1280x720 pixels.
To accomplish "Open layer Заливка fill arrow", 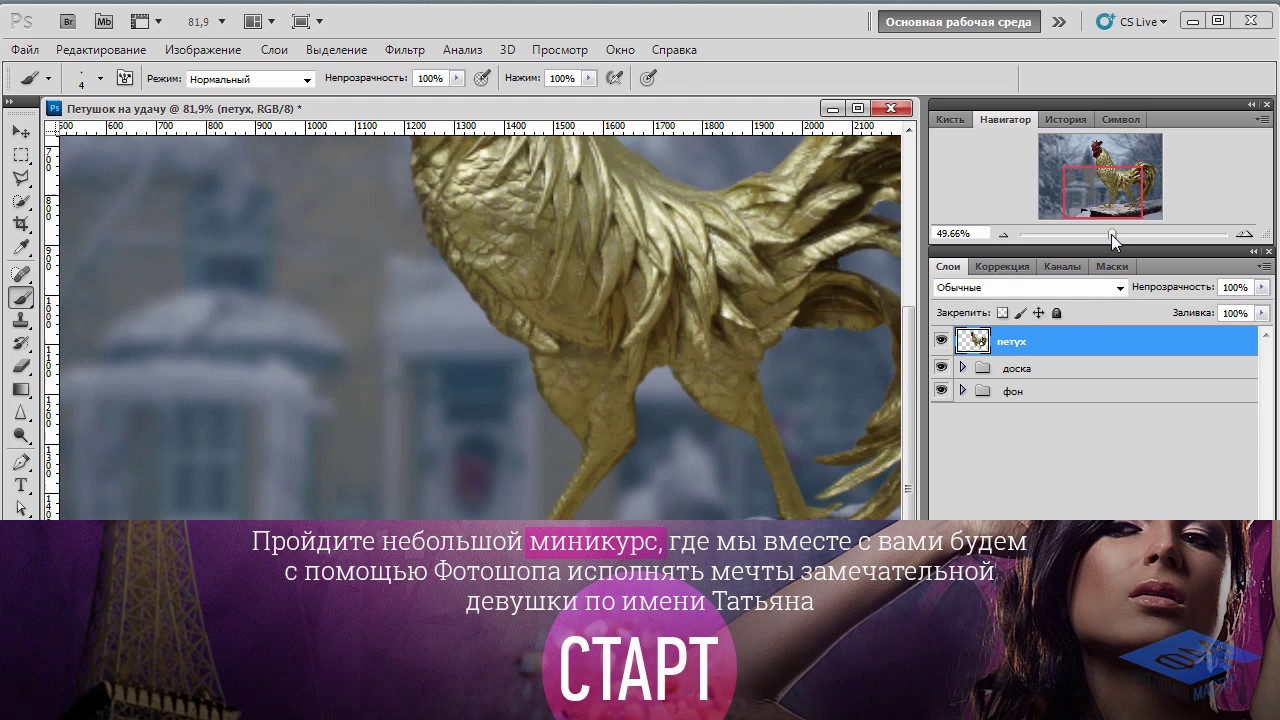I will (1262, 313).
